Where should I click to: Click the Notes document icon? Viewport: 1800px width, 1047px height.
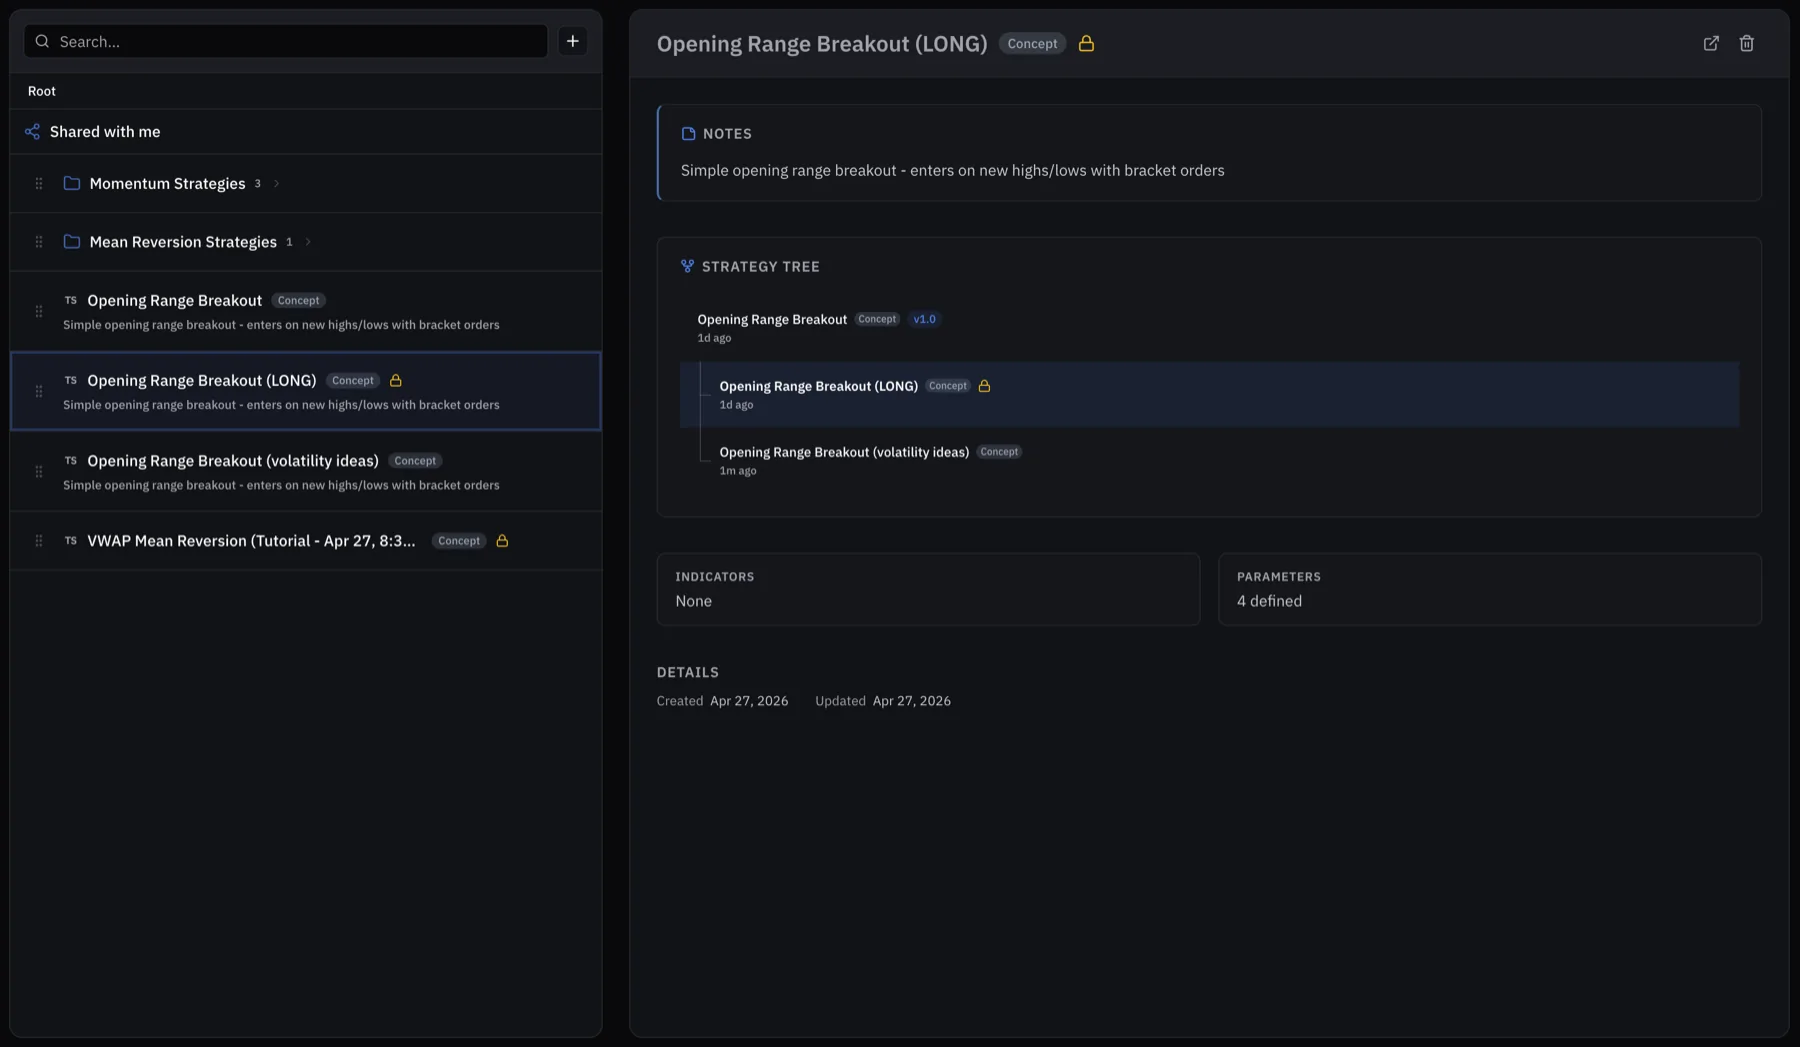click(x=688, y=133)
